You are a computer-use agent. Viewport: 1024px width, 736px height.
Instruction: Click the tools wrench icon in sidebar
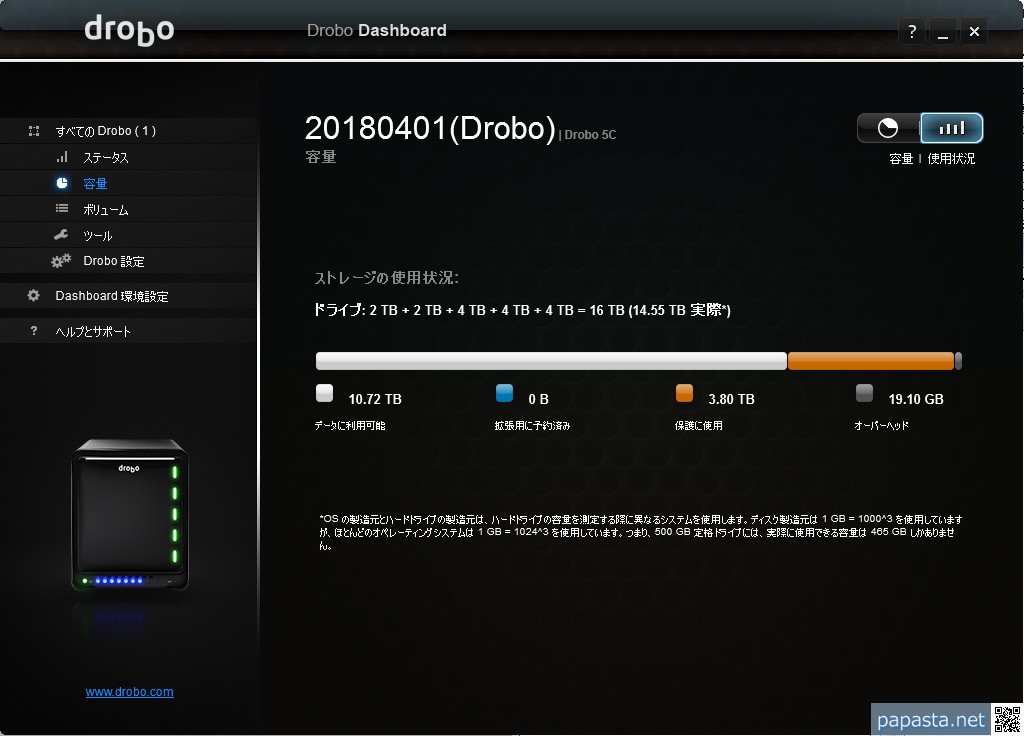click(x=62, y=235)
